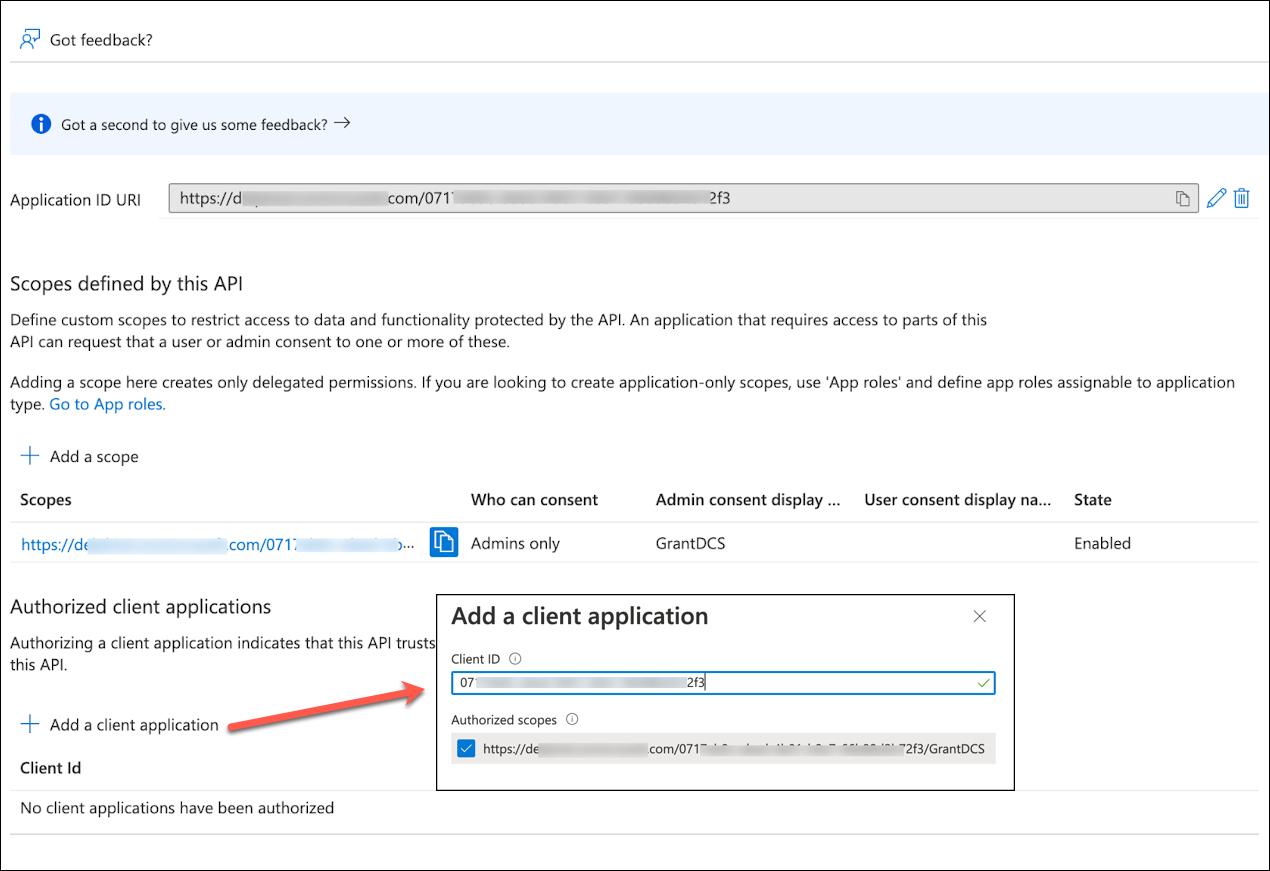Screen dimensions: 1270x871
Task: Click the Got feedback? text button
Action: coord(101,41)
